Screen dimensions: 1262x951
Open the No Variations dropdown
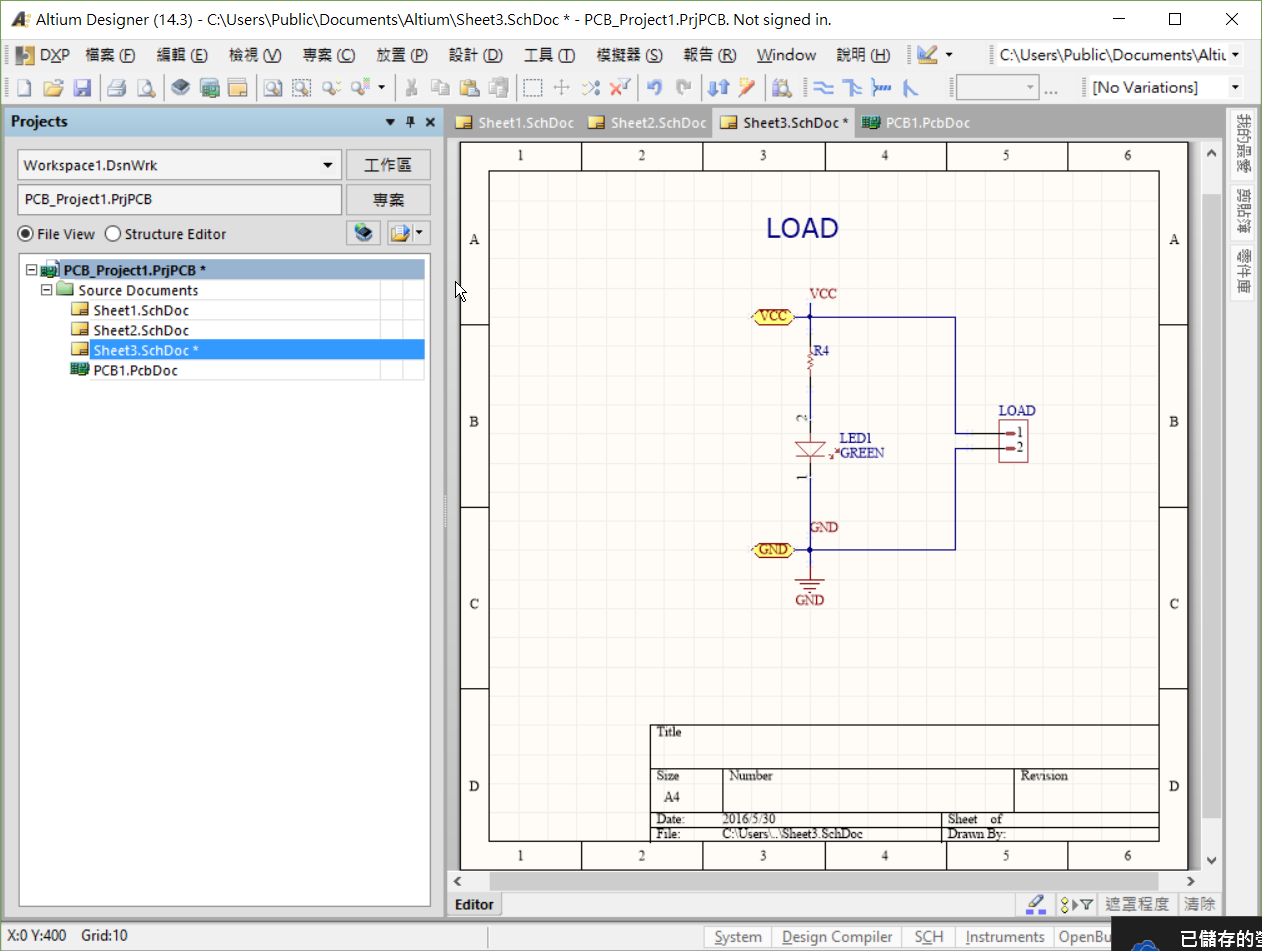click(x=1235, y=88)
